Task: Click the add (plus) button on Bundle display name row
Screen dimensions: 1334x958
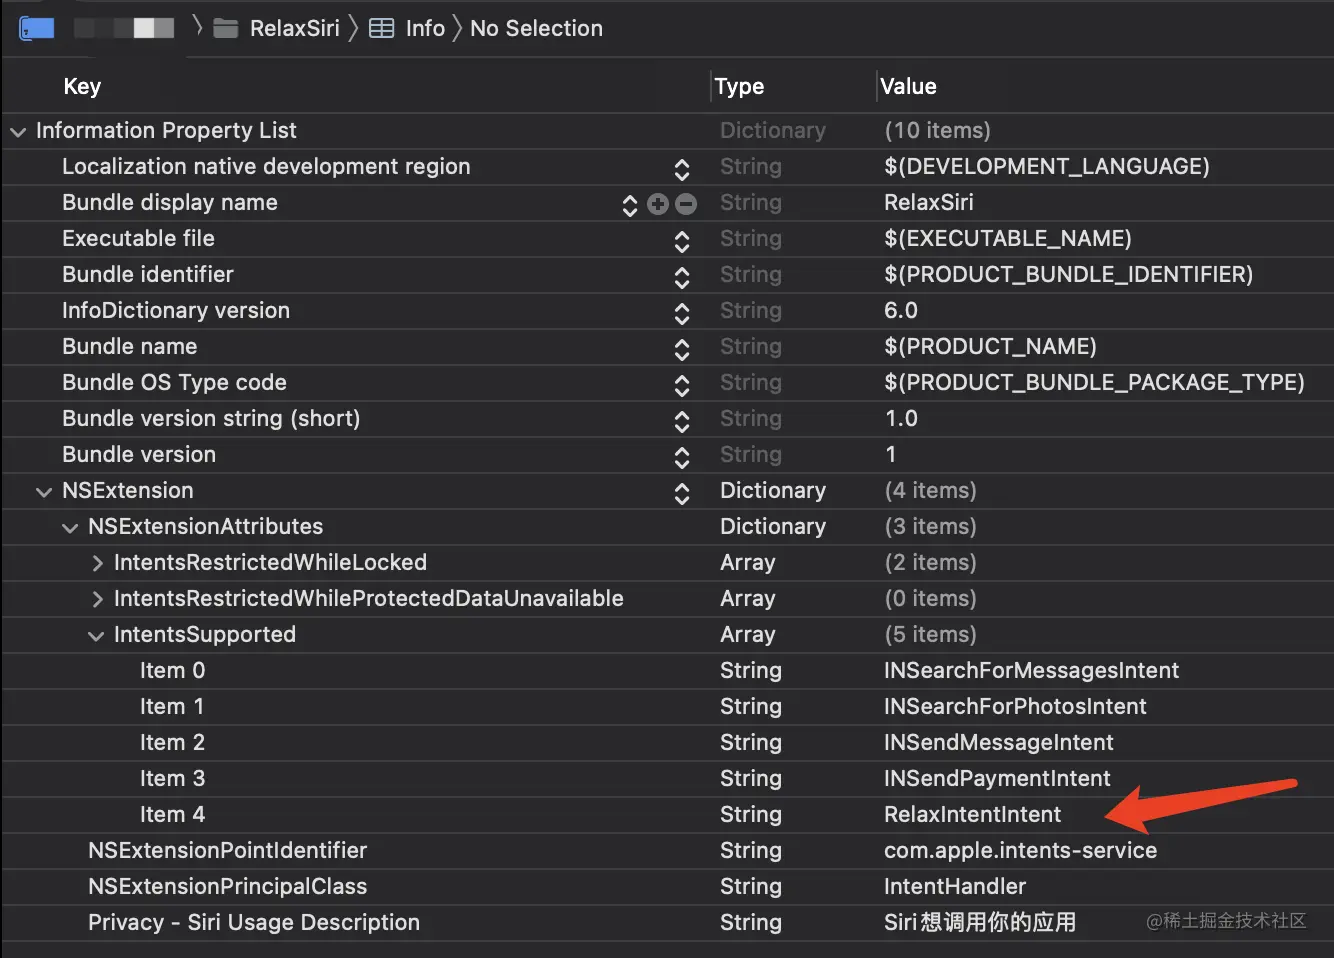Action: pyautogui.click(x=657, y=204)
